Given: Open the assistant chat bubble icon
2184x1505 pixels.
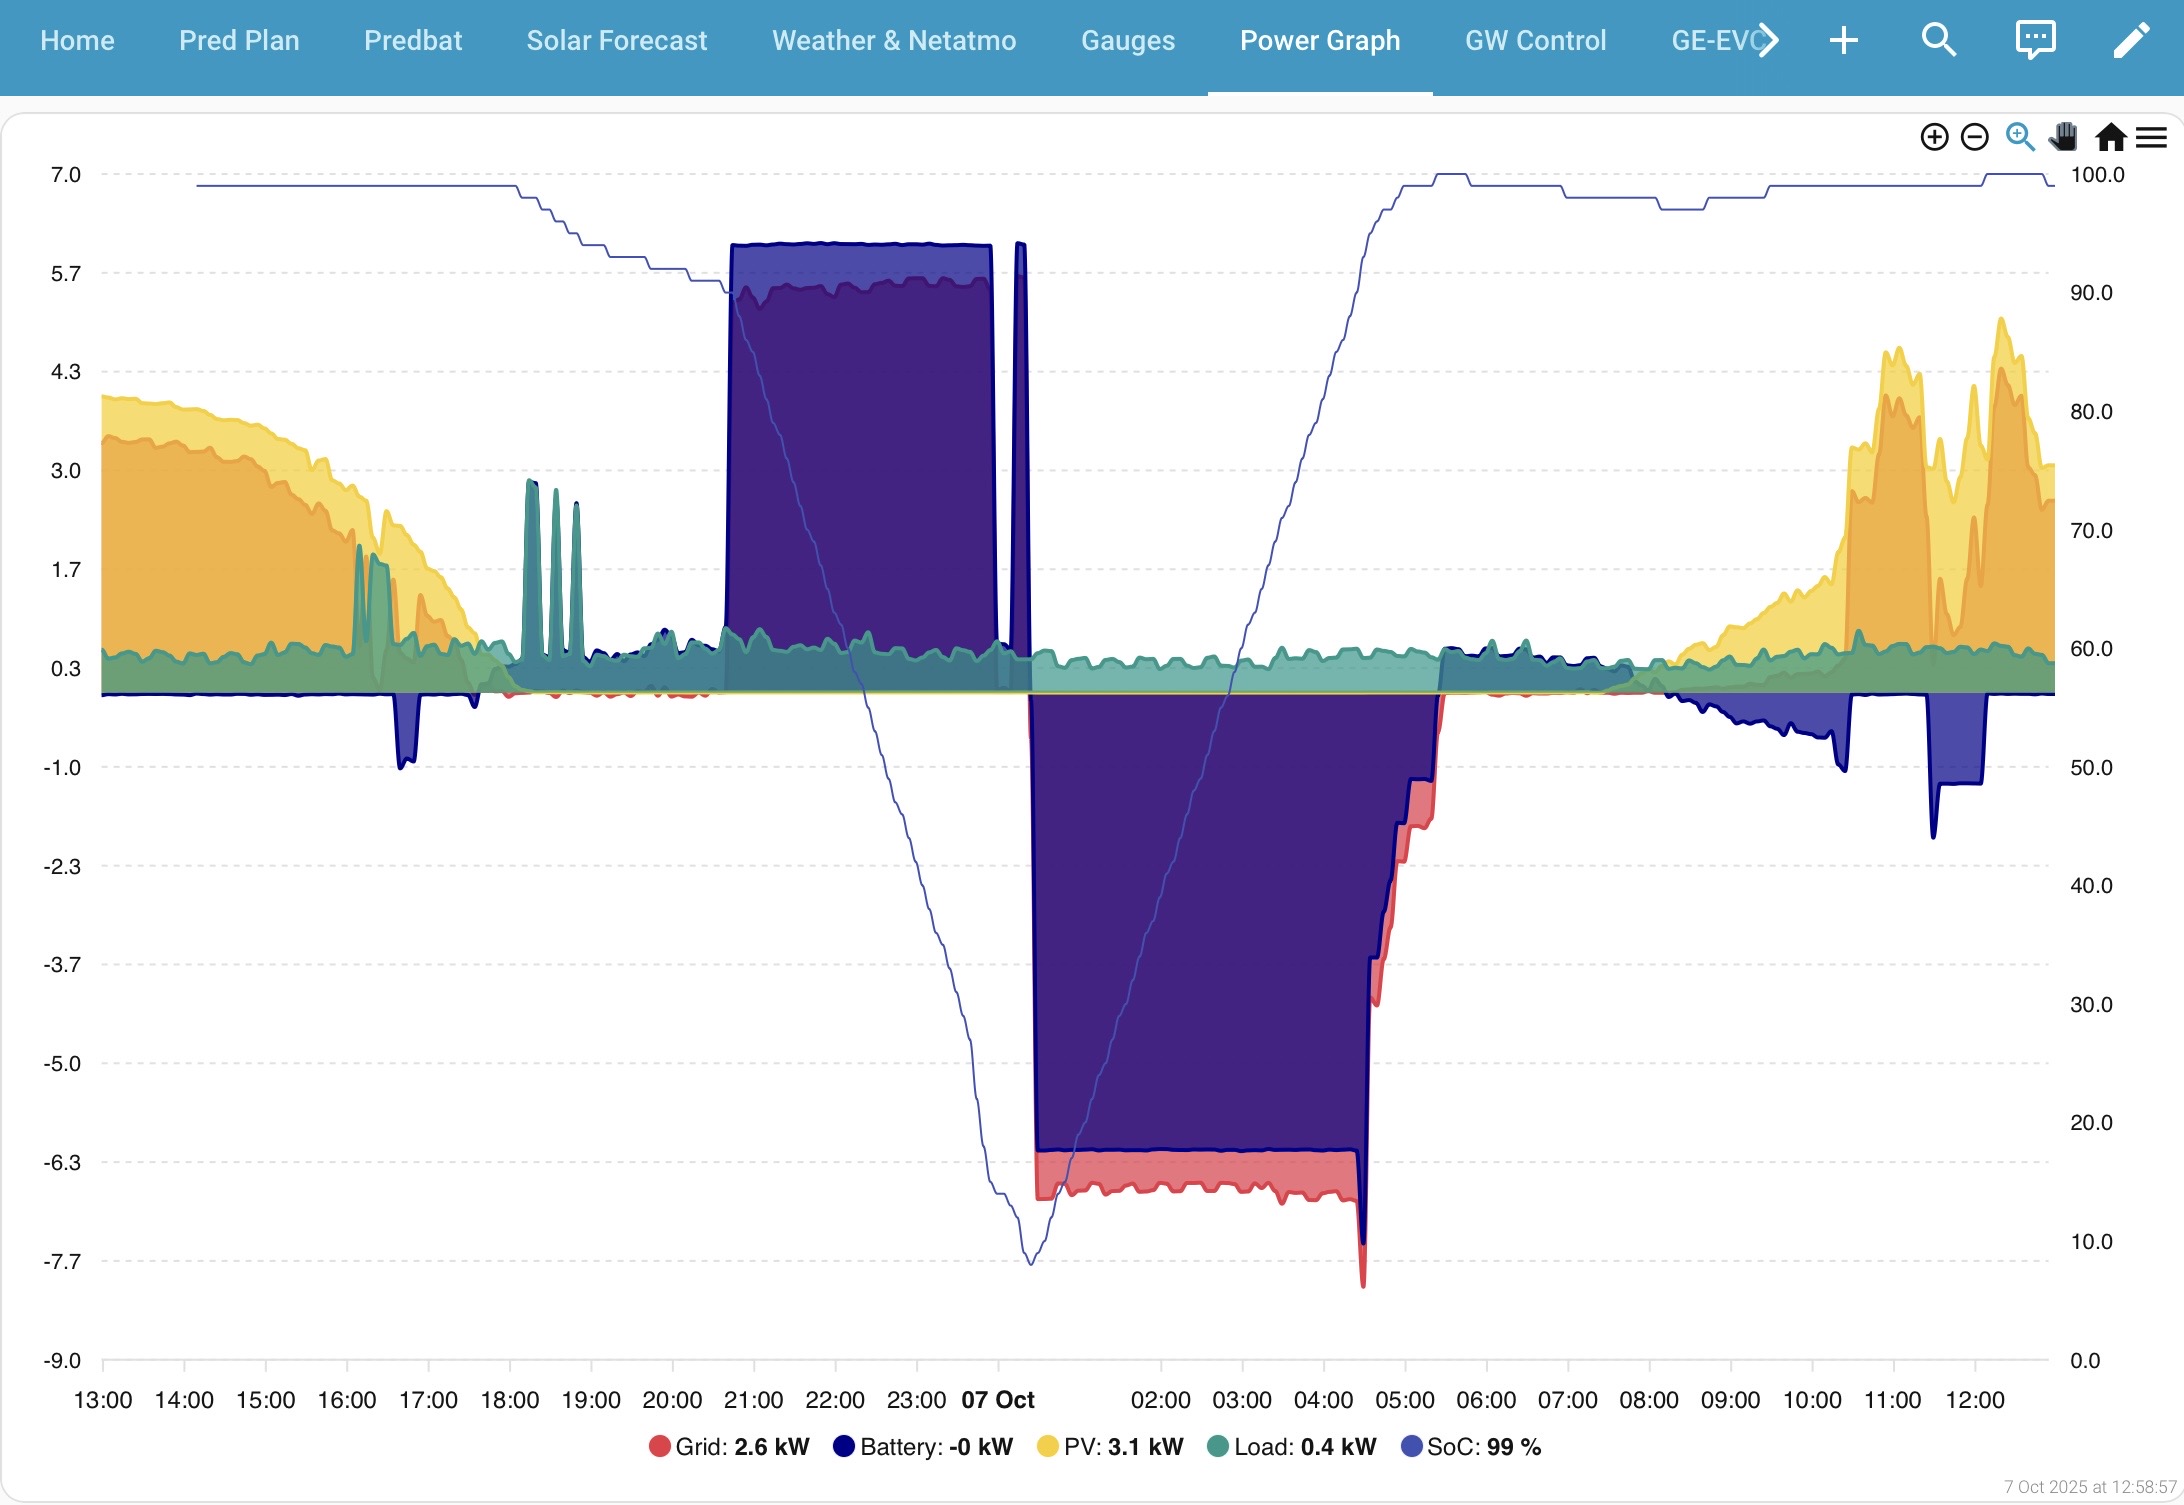Looking at the screenshot, I should coord(2035,40).
